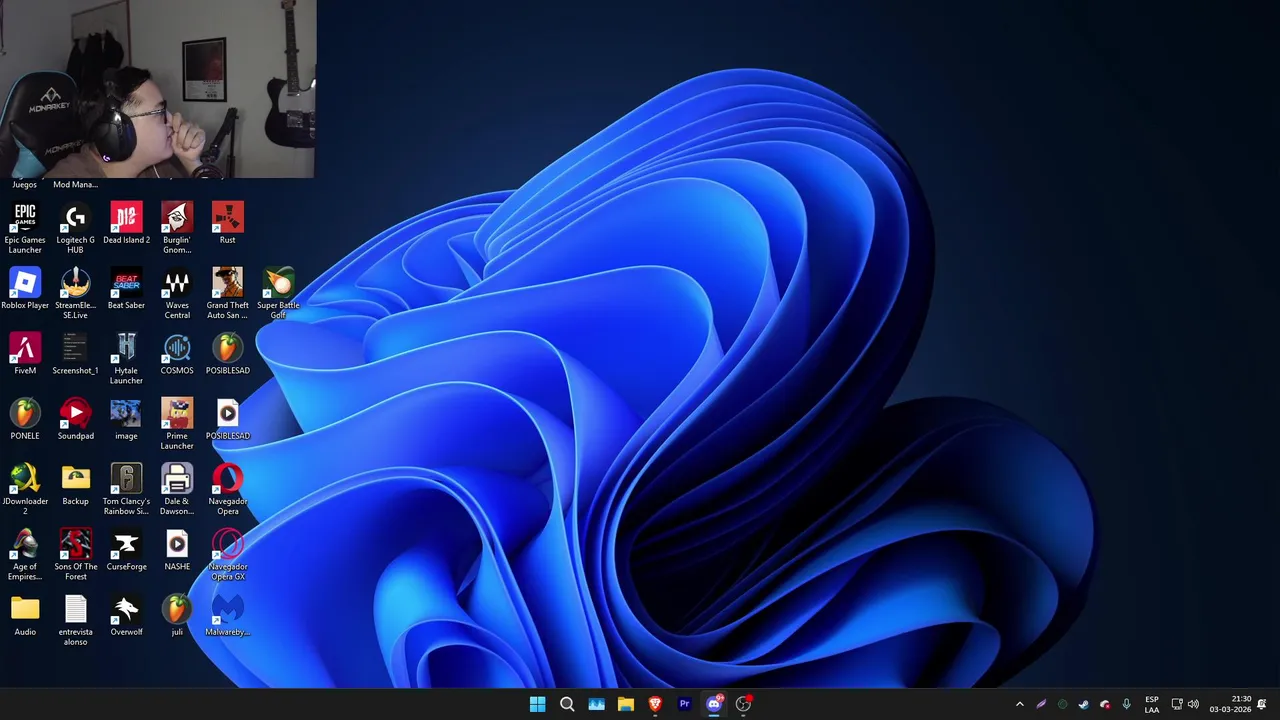Switch to Discord in the taskbar
The width and height of the screenshot is (1280, 720).
coord(714,704)
